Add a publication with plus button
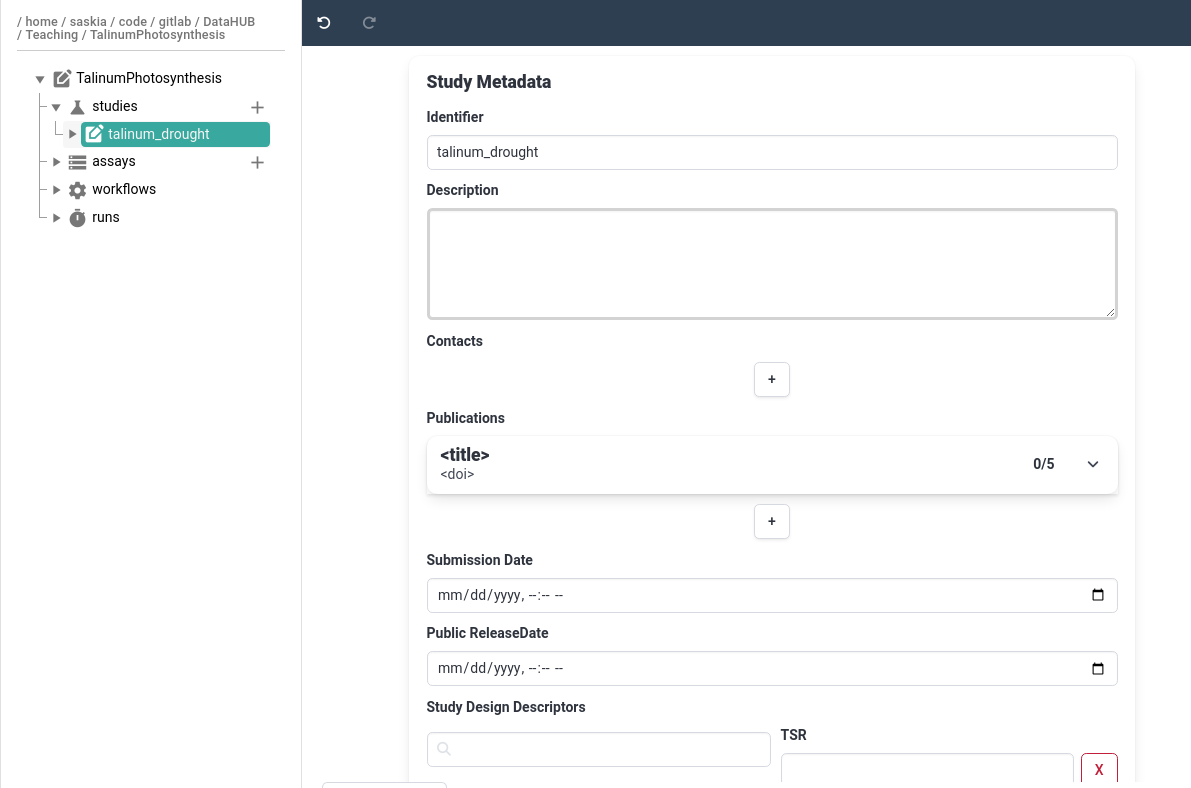 (x=772, y=521)
